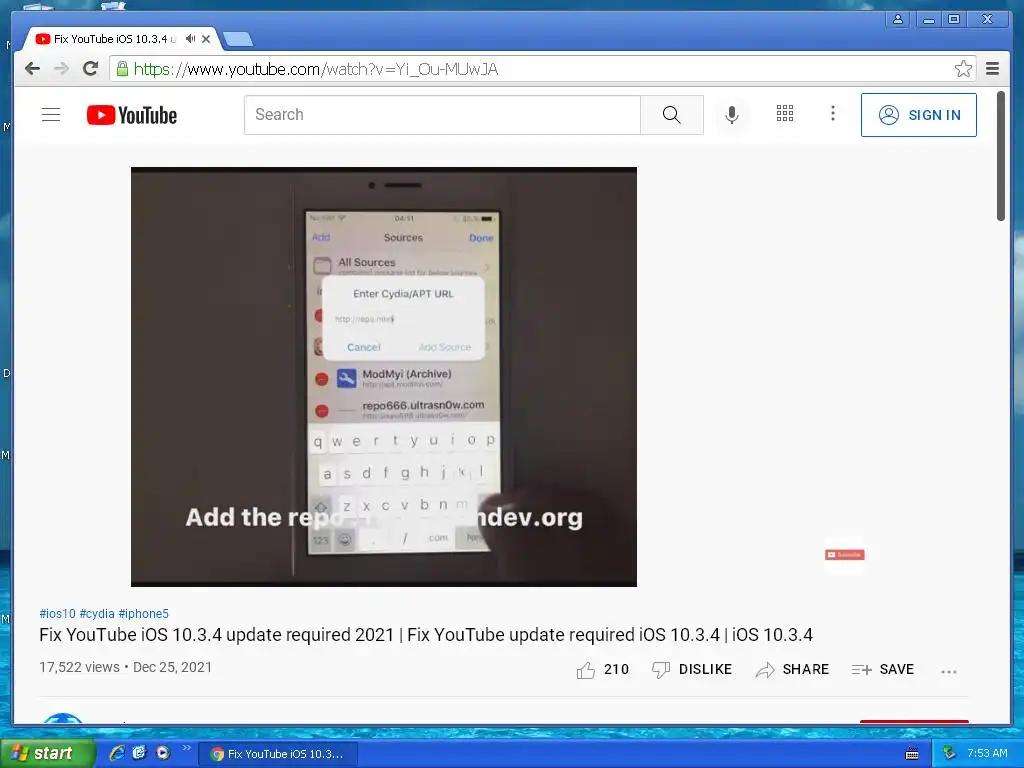Open YouTube settings three-dot menu
Viewport: 1024px width, 768px height.
click(x=833, y=114)
